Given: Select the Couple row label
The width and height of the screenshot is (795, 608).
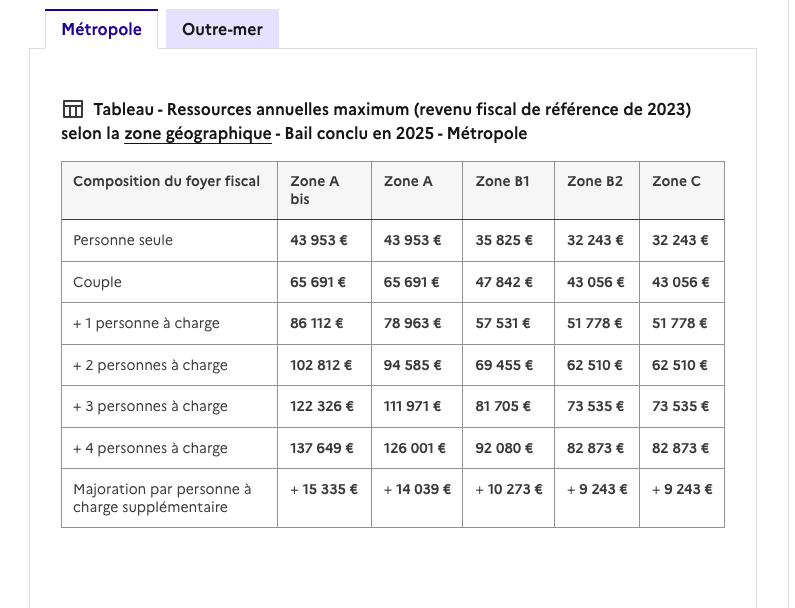Looking at the screenshot, I should (97, 282).
